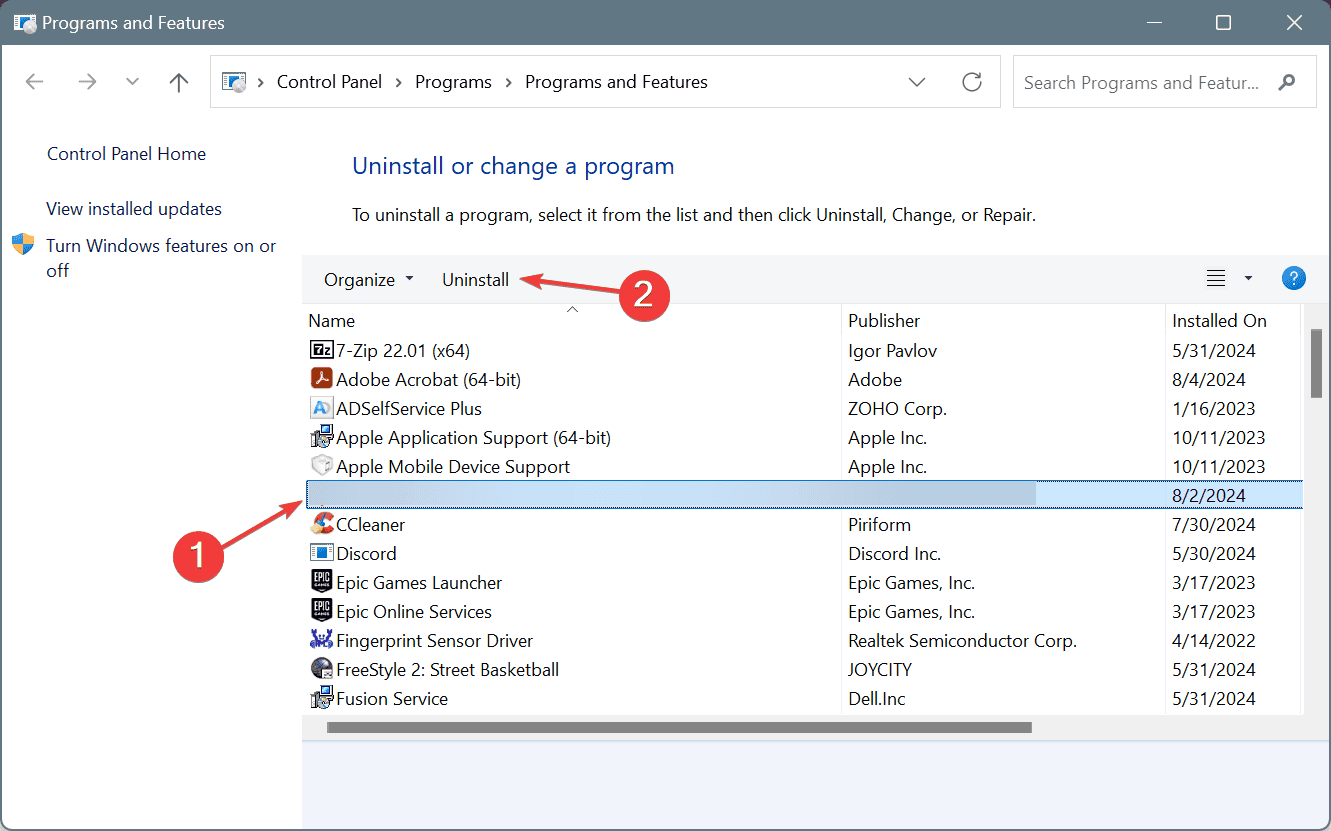
Task: Select the Fingerprint Sensor Driver icon
Action: 321,640
